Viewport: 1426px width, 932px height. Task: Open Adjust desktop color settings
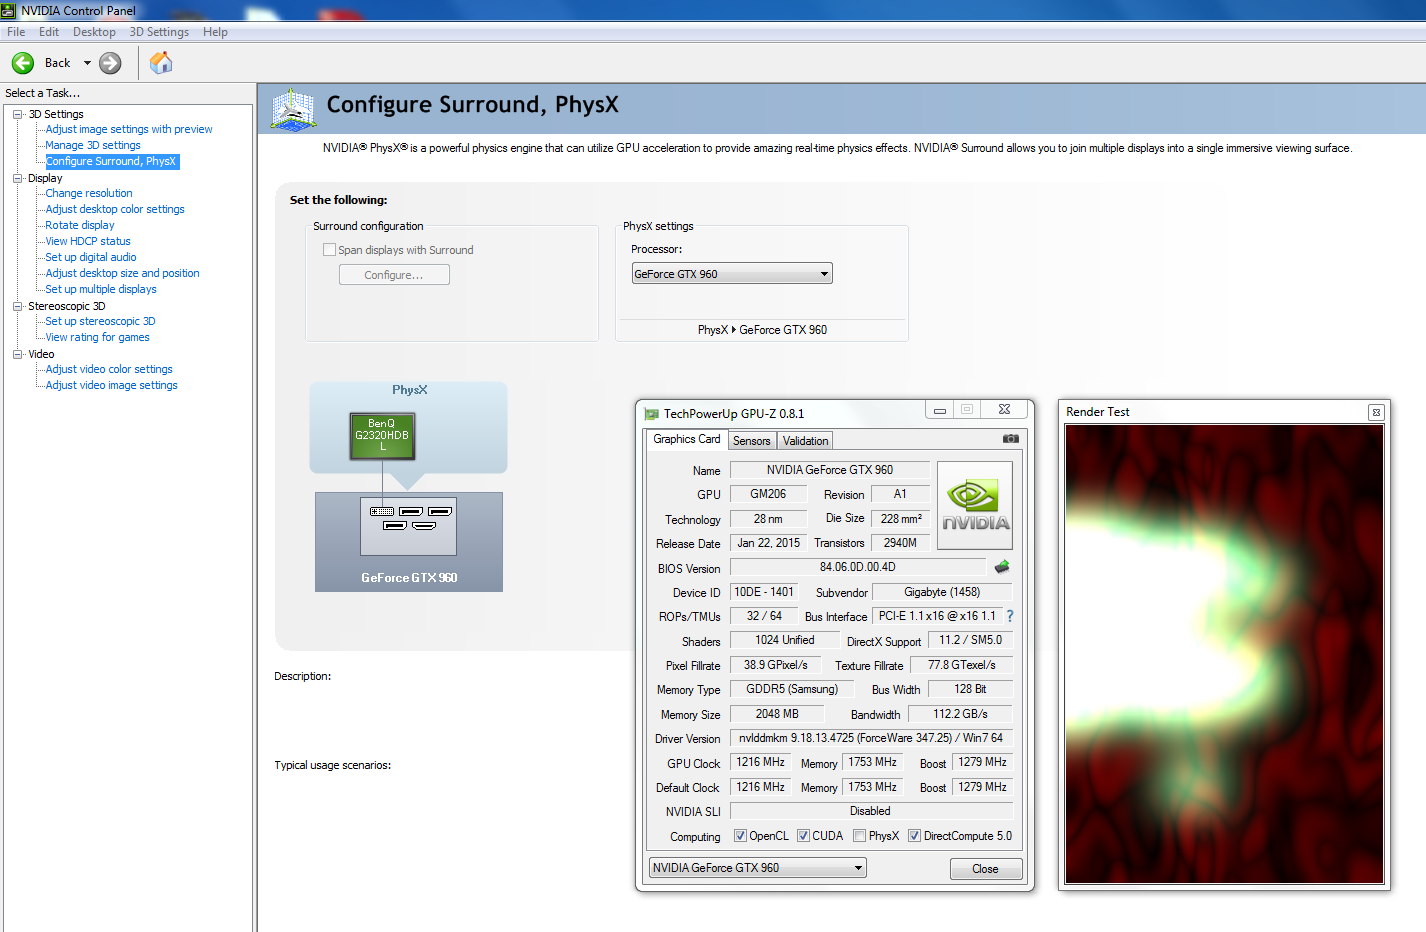point(115,209)
